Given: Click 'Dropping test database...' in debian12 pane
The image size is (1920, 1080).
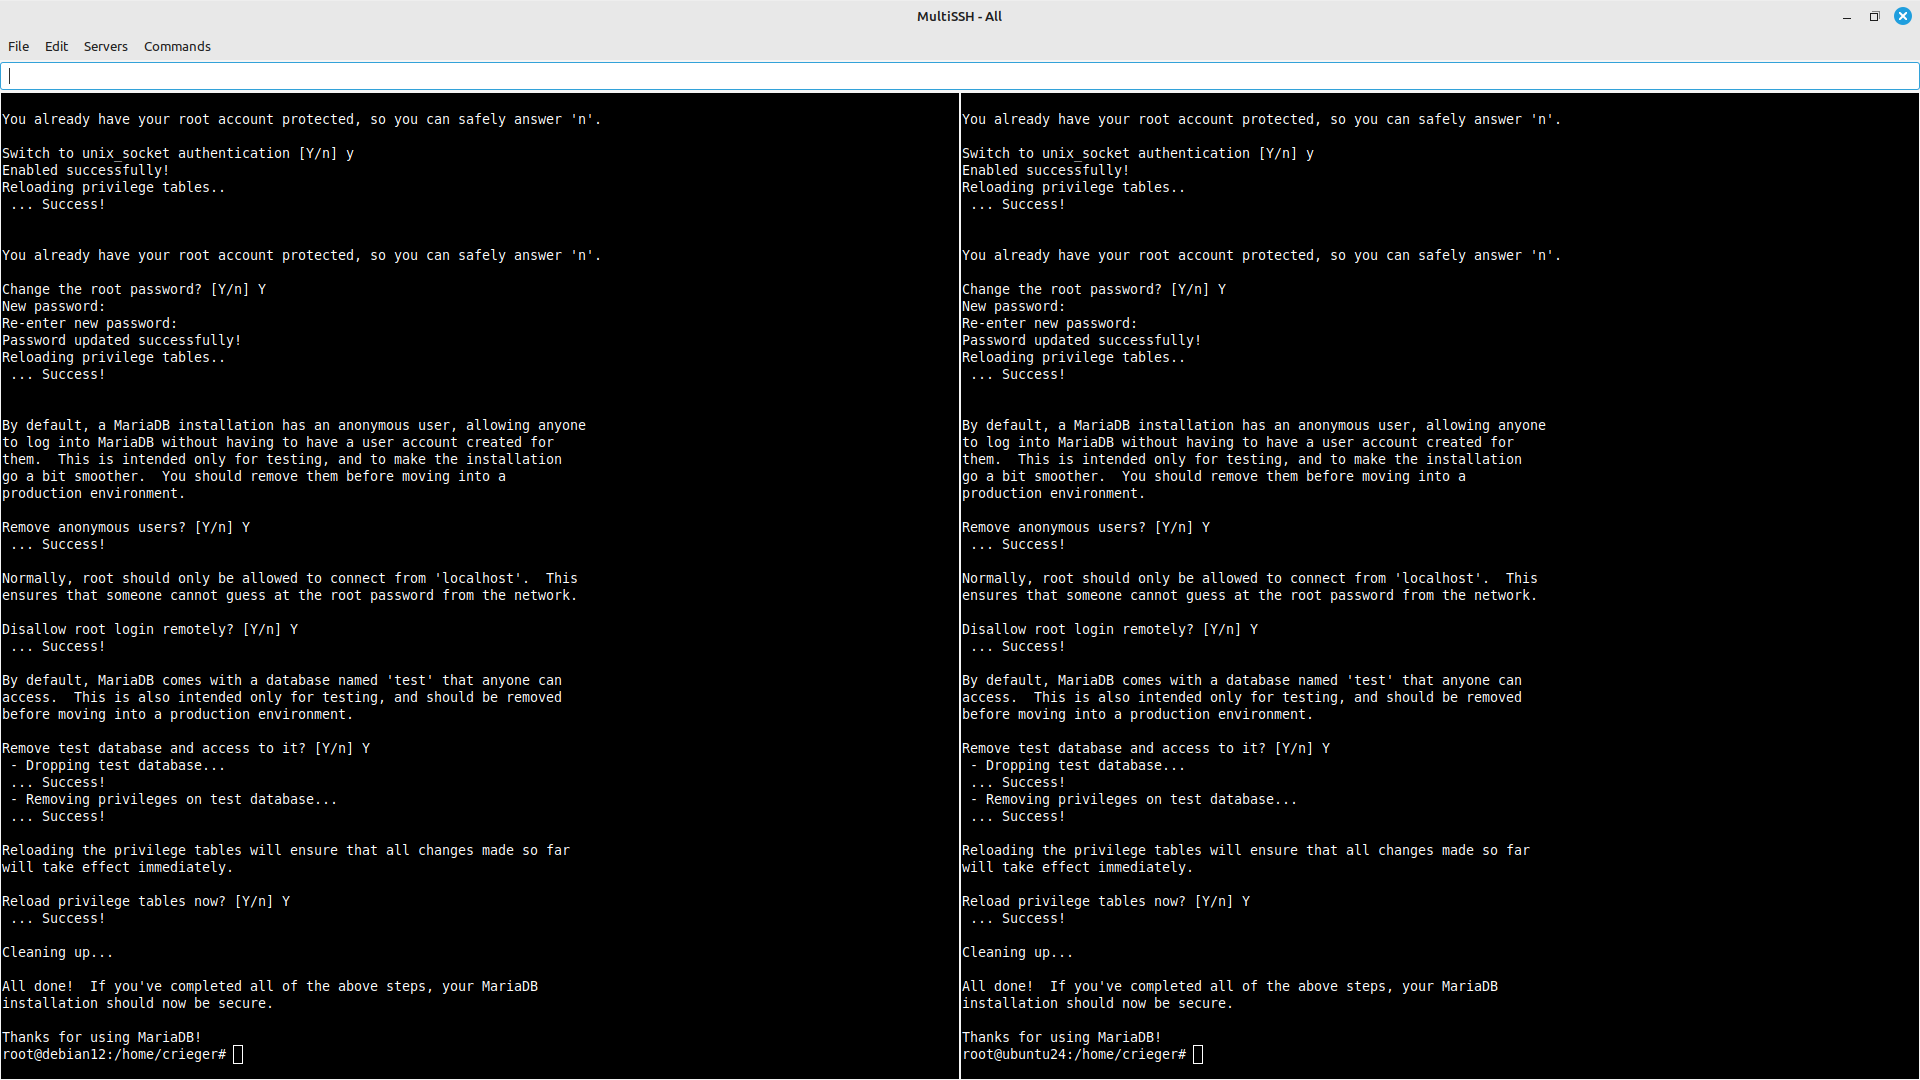Looking at the screenshot, I should pyautogui.click(x=126, y=765).
